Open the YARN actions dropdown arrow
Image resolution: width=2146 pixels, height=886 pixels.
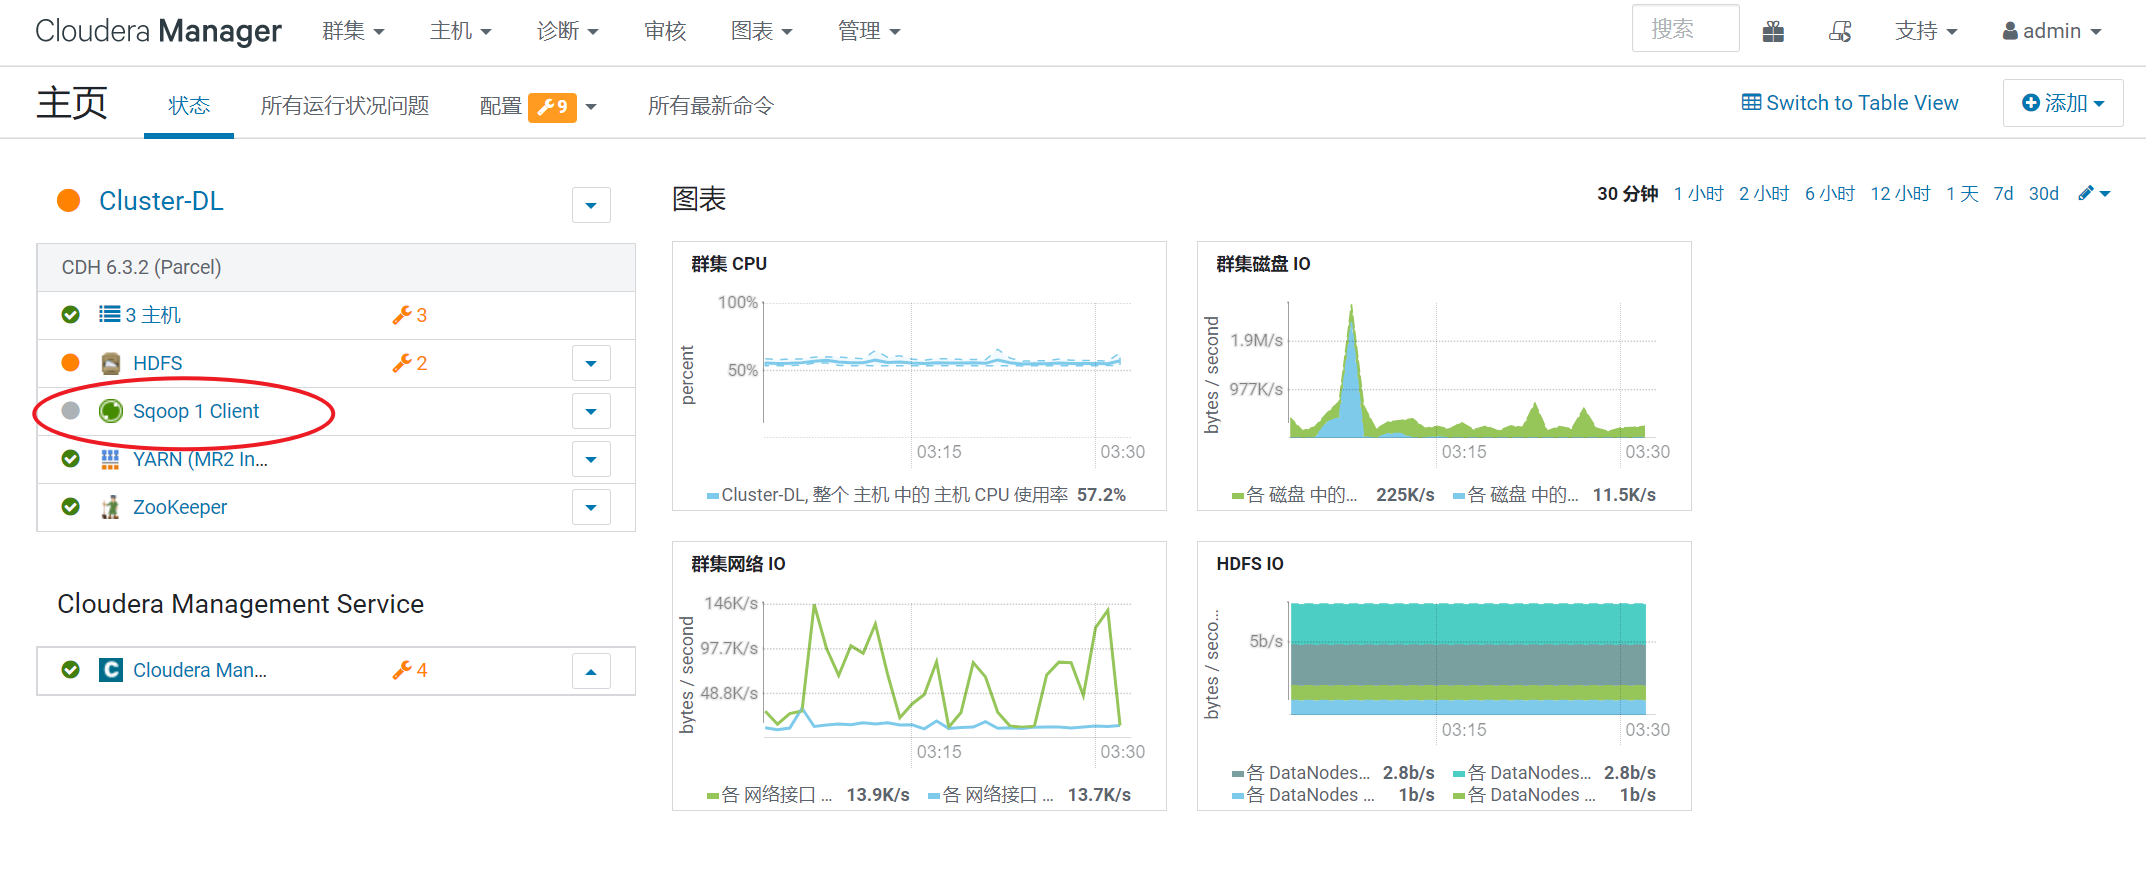tap(591, 459)
